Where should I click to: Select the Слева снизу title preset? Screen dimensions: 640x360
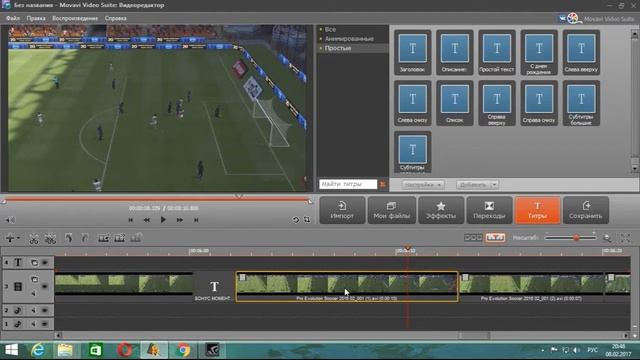[x=412, y=103]
